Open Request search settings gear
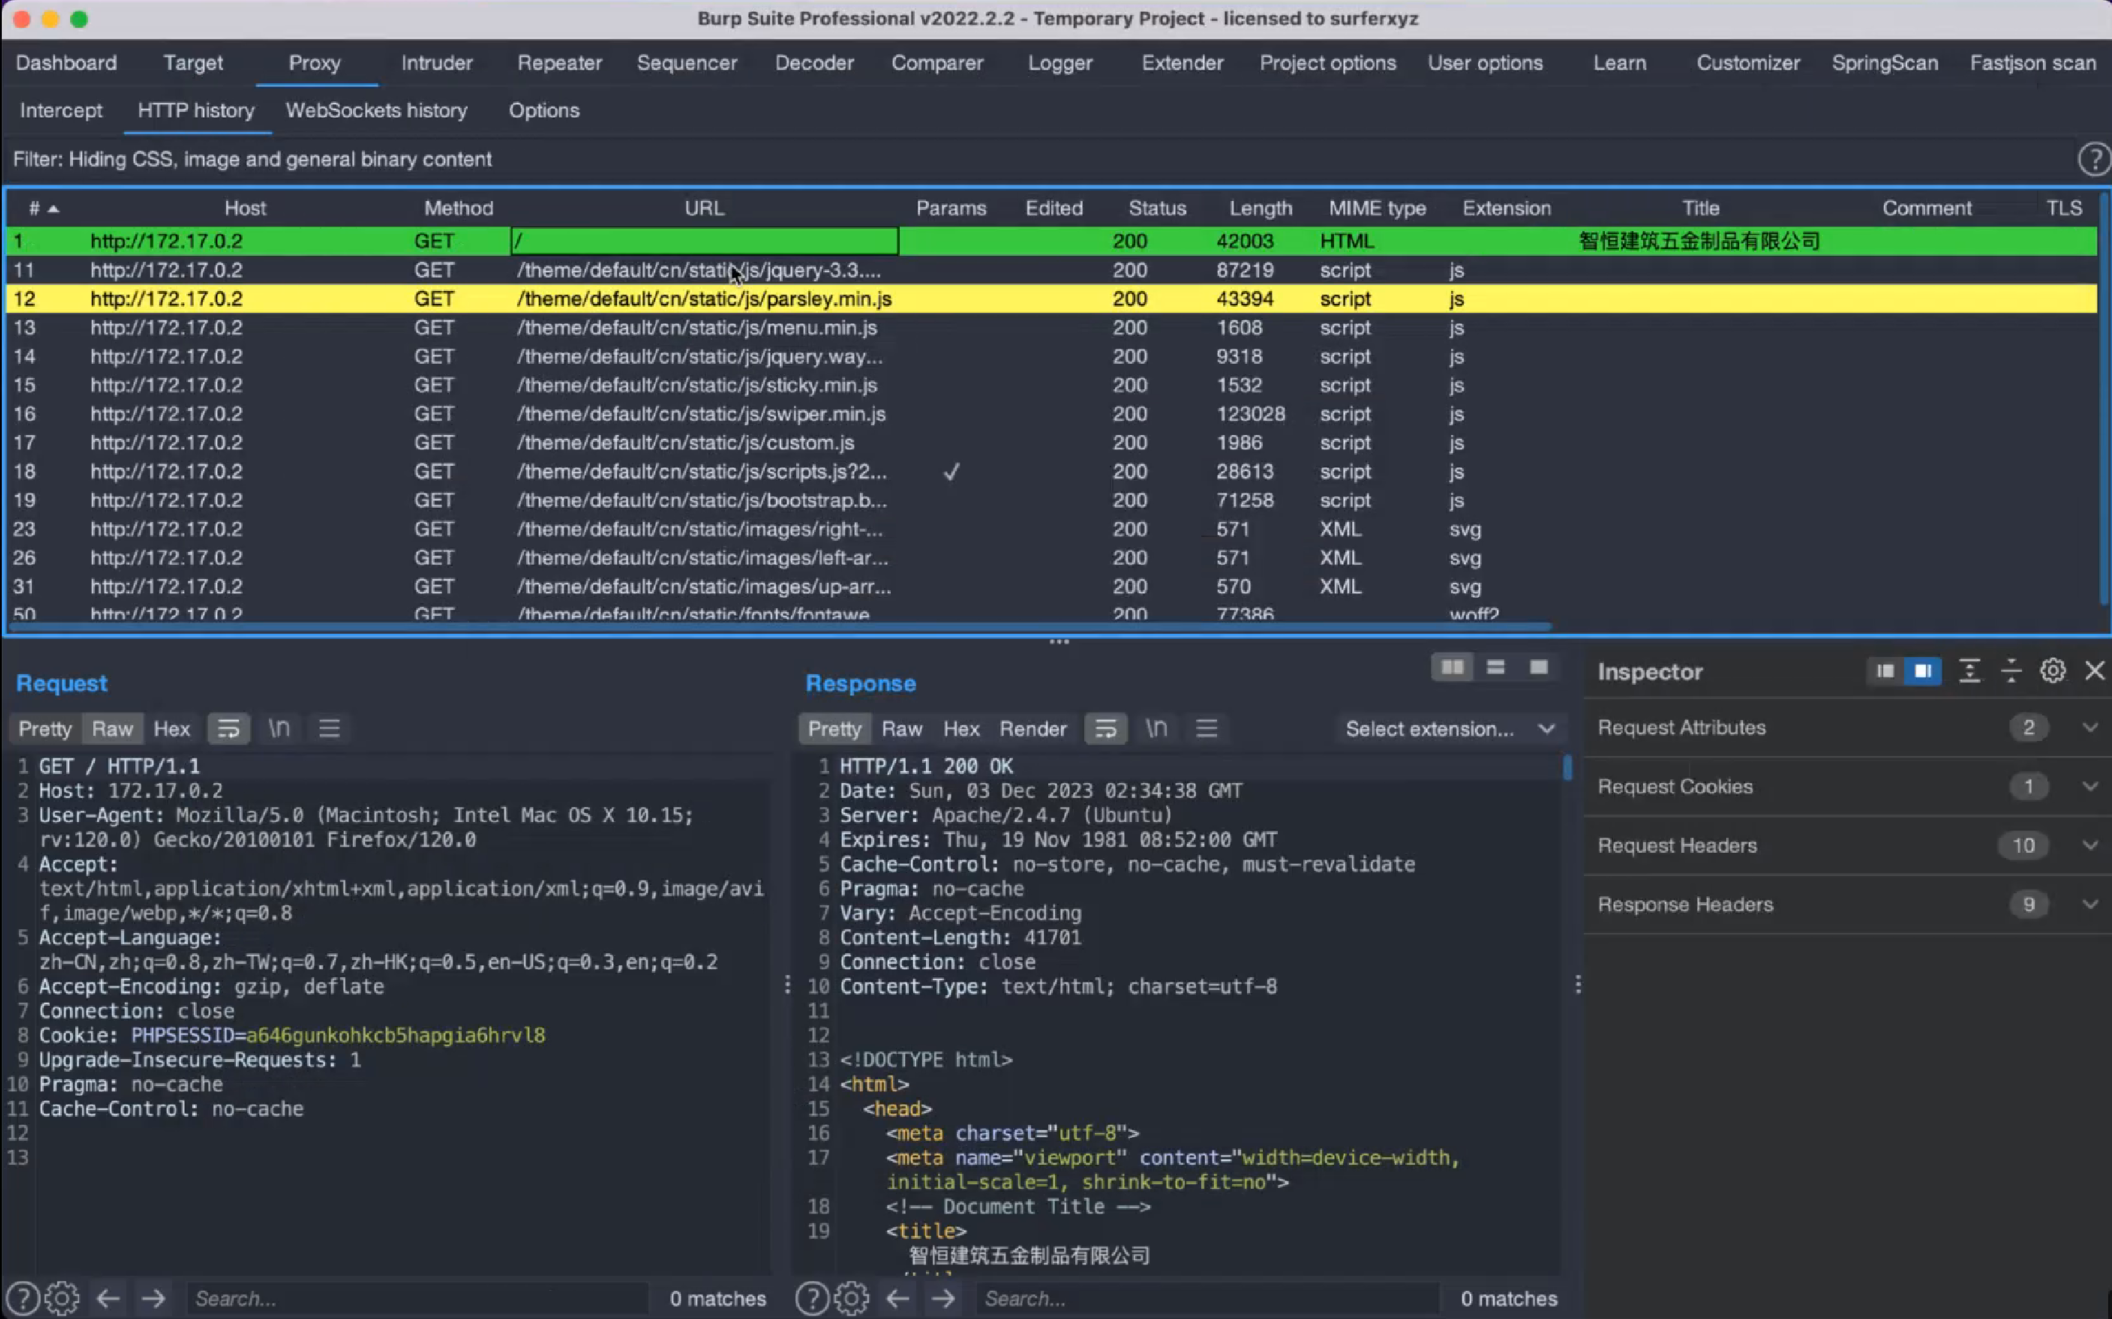This screenshot has width=2112, height=1319. point(62,1298)
